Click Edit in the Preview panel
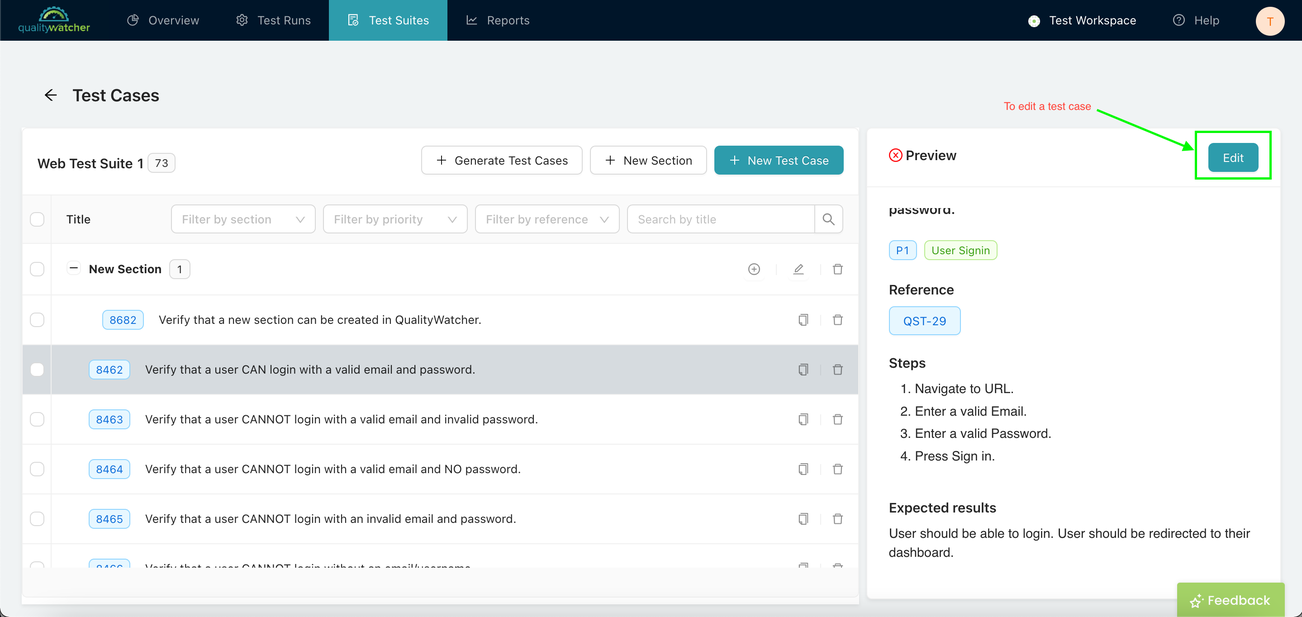1302x617 pixels. [x=1233, y=157]
